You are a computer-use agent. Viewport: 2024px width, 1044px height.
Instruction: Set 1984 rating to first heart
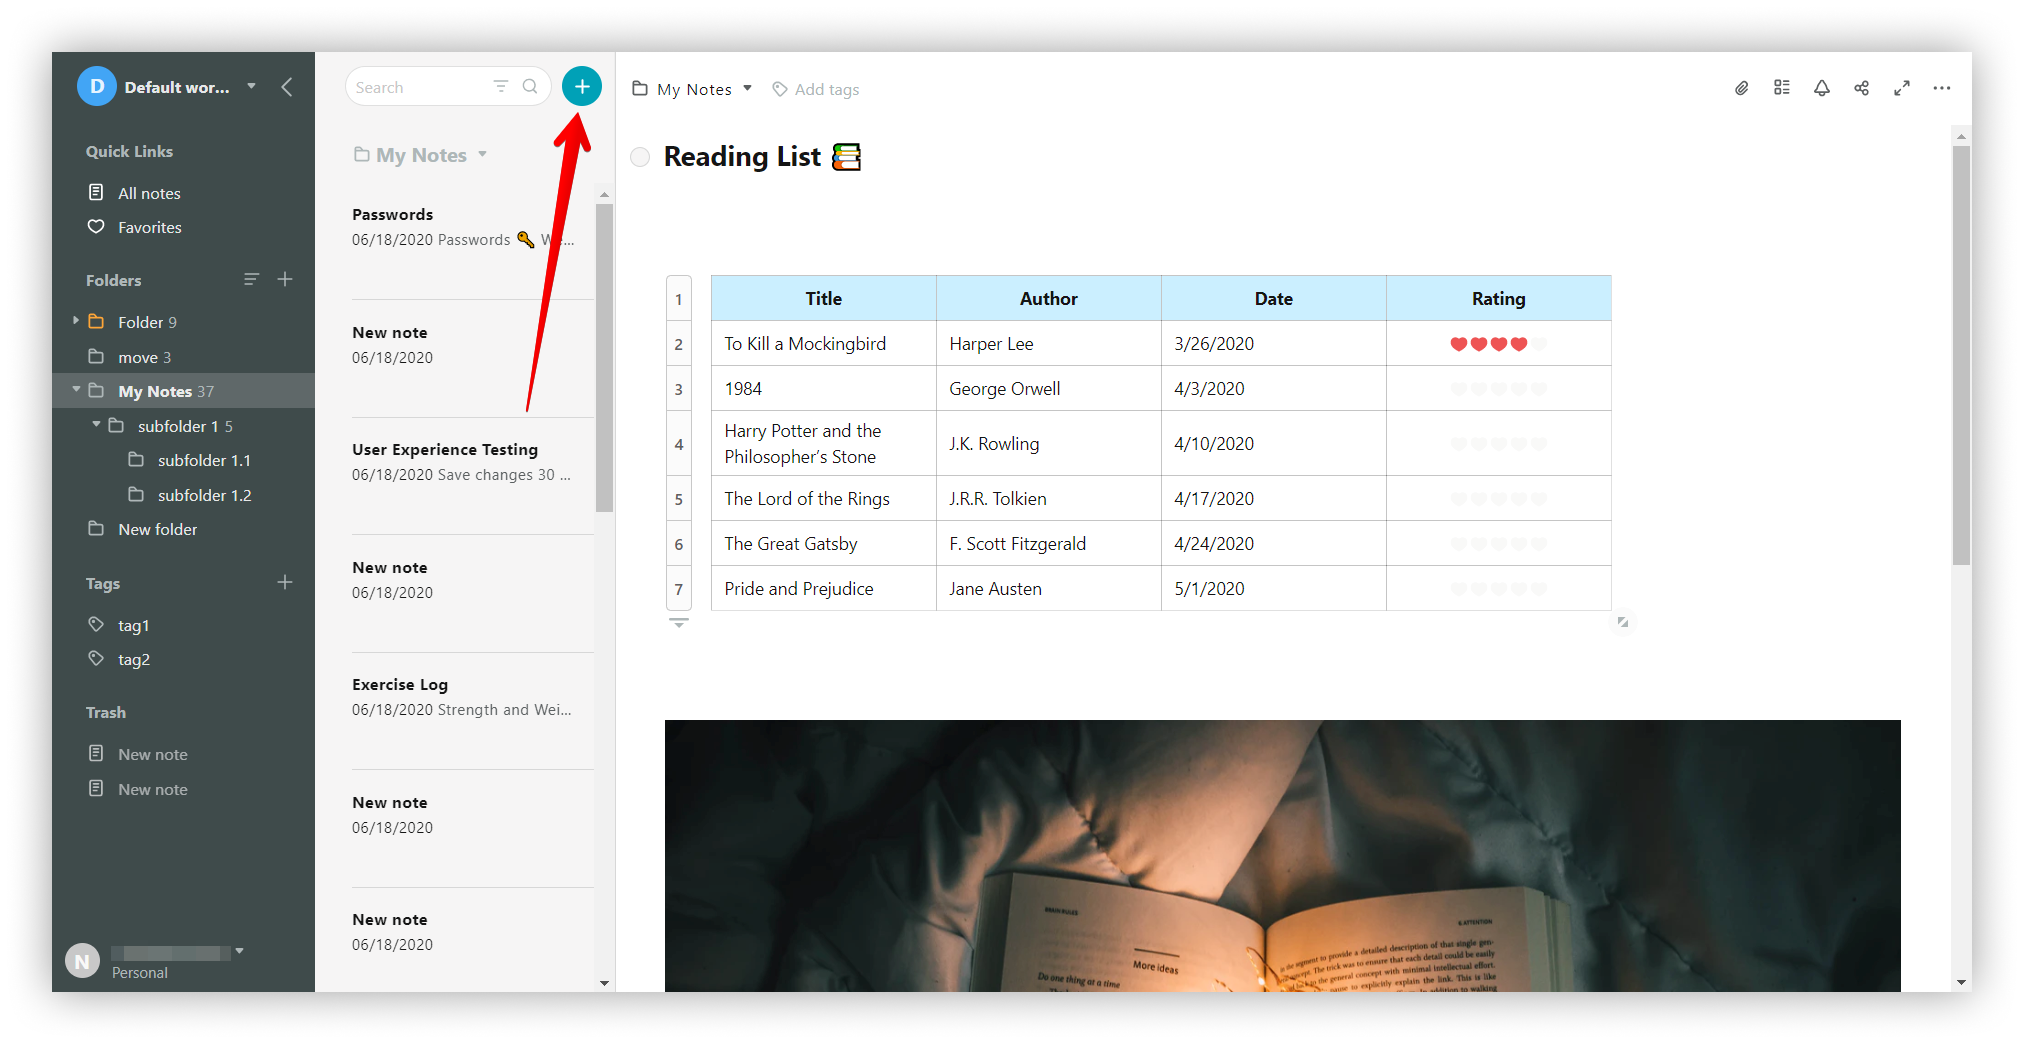point(1458,389)
